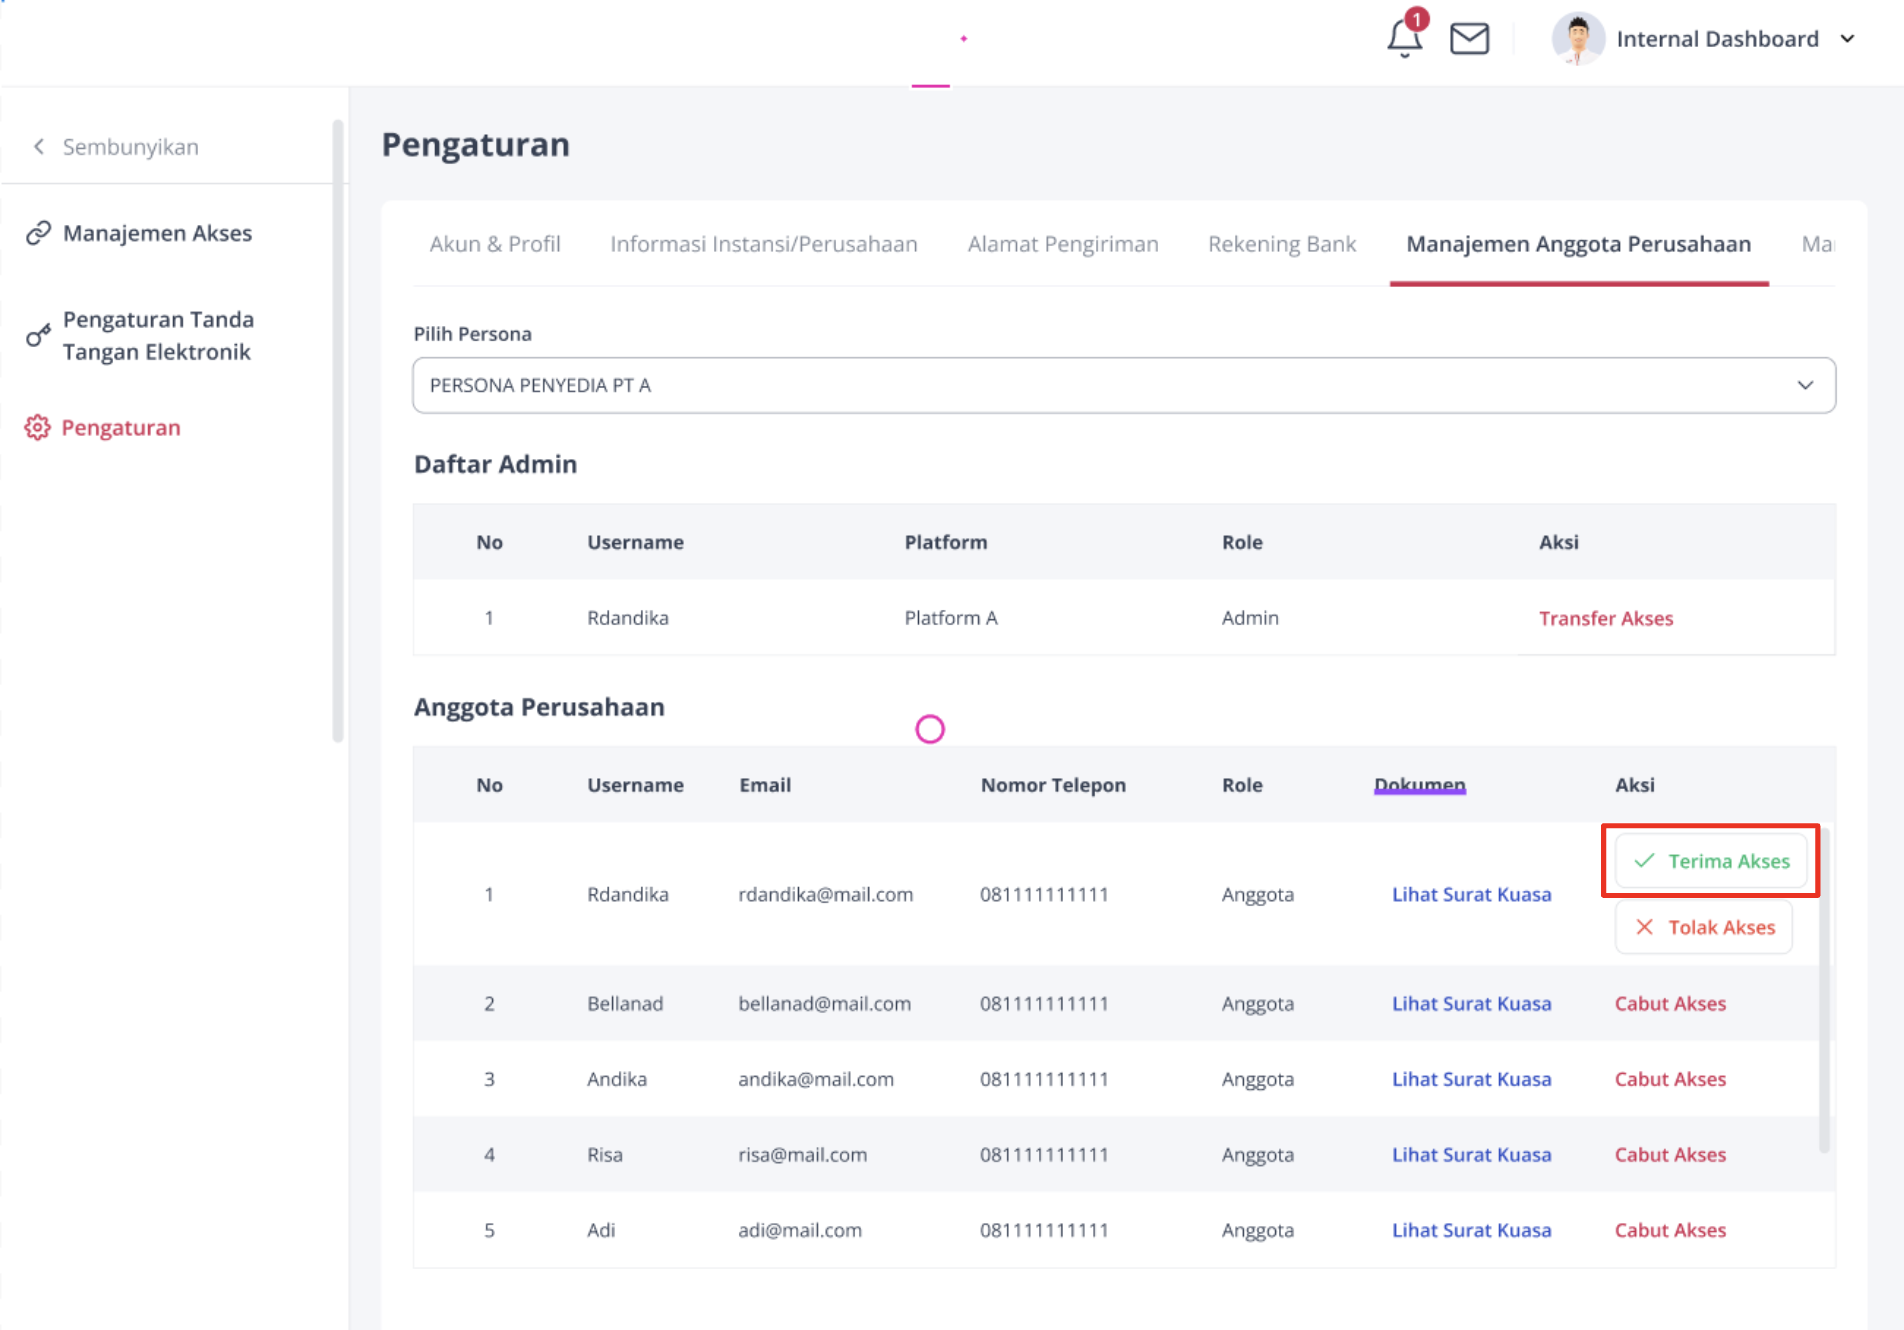
Task: Switch to the Akun & Profil tab
Action: click(x=494, y=244)
